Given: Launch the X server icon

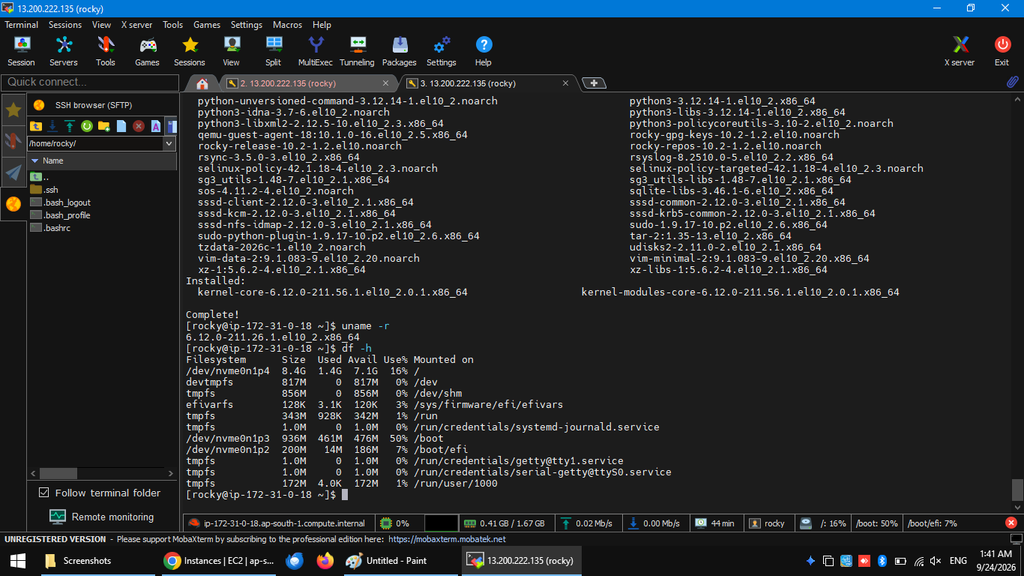Looking at the screenshot, I should pyautogui.click(x=959, y=51).
